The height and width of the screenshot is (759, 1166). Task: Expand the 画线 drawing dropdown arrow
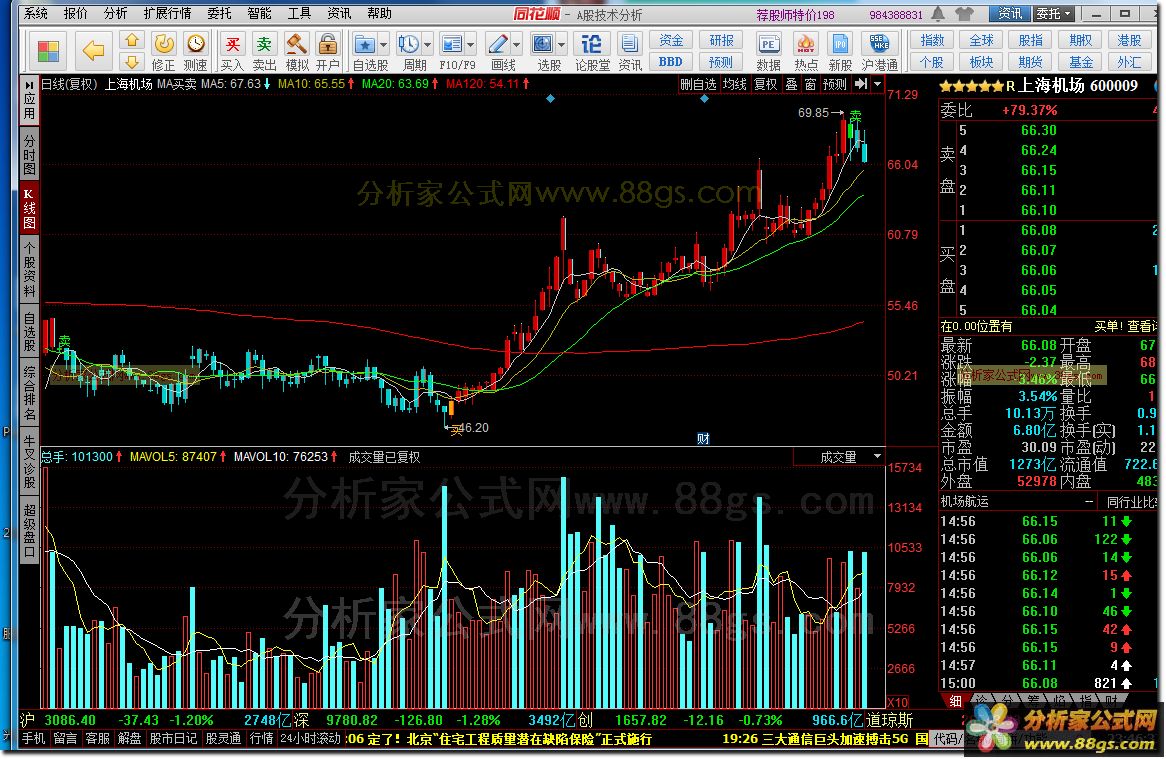click(517, 45)
